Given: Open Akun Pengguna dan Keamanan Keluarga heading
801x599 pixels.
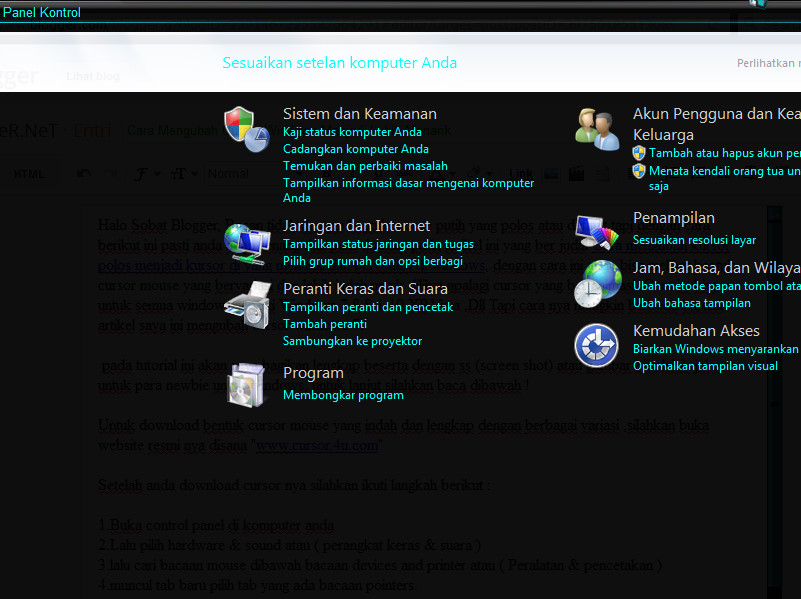Looking at the screenshot, I should [717, 124].
